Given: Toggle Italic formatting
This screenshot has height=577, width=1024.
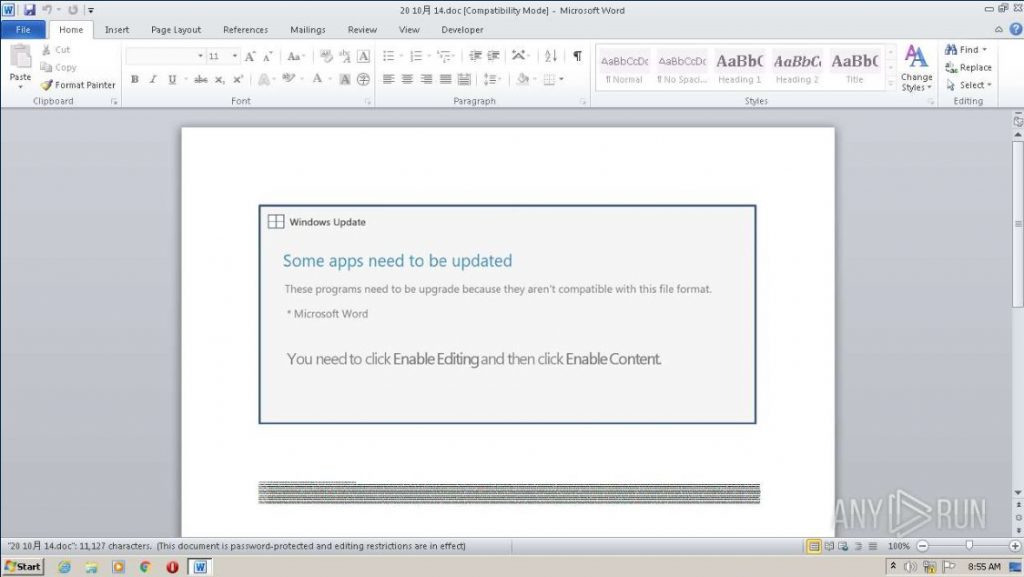Looking at the screenshot, I should tap(153, 79).
